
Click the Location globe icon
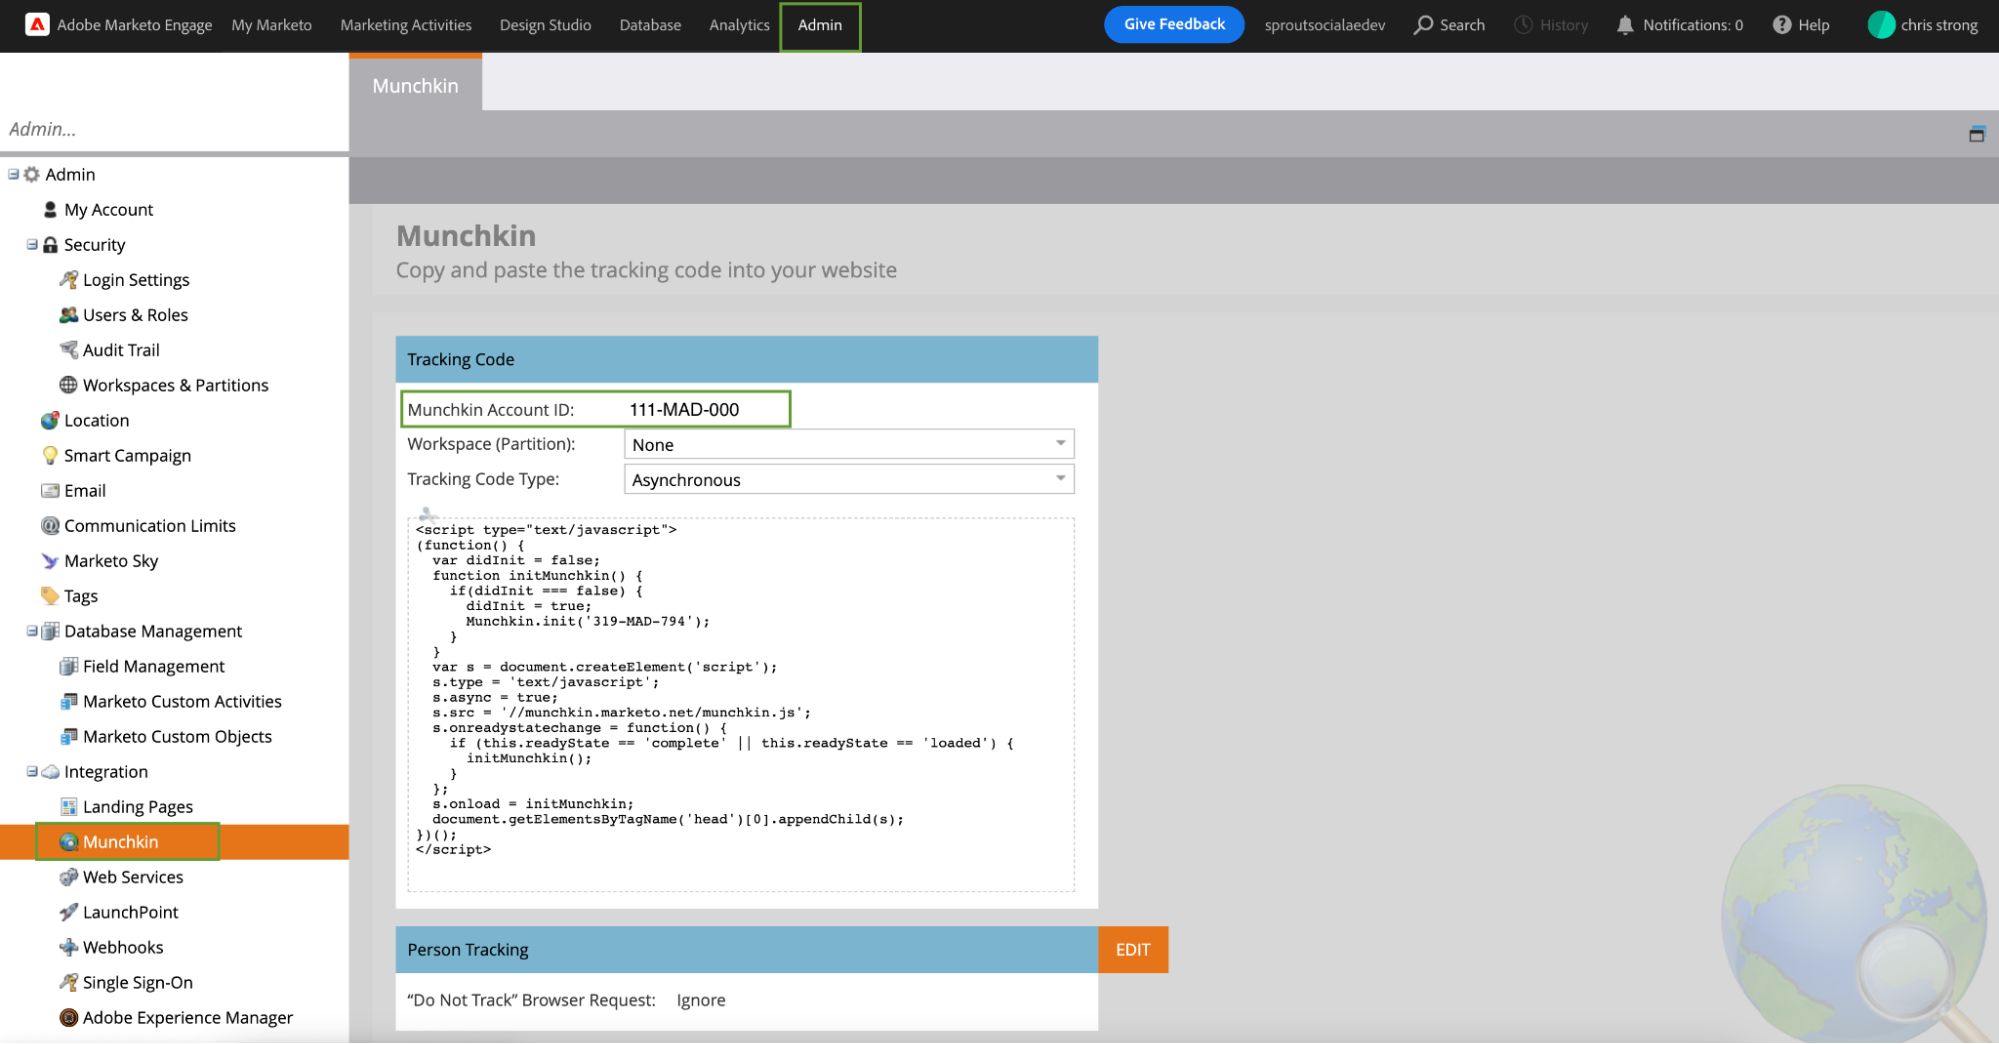pyautogui.click(x=50, y=420)
